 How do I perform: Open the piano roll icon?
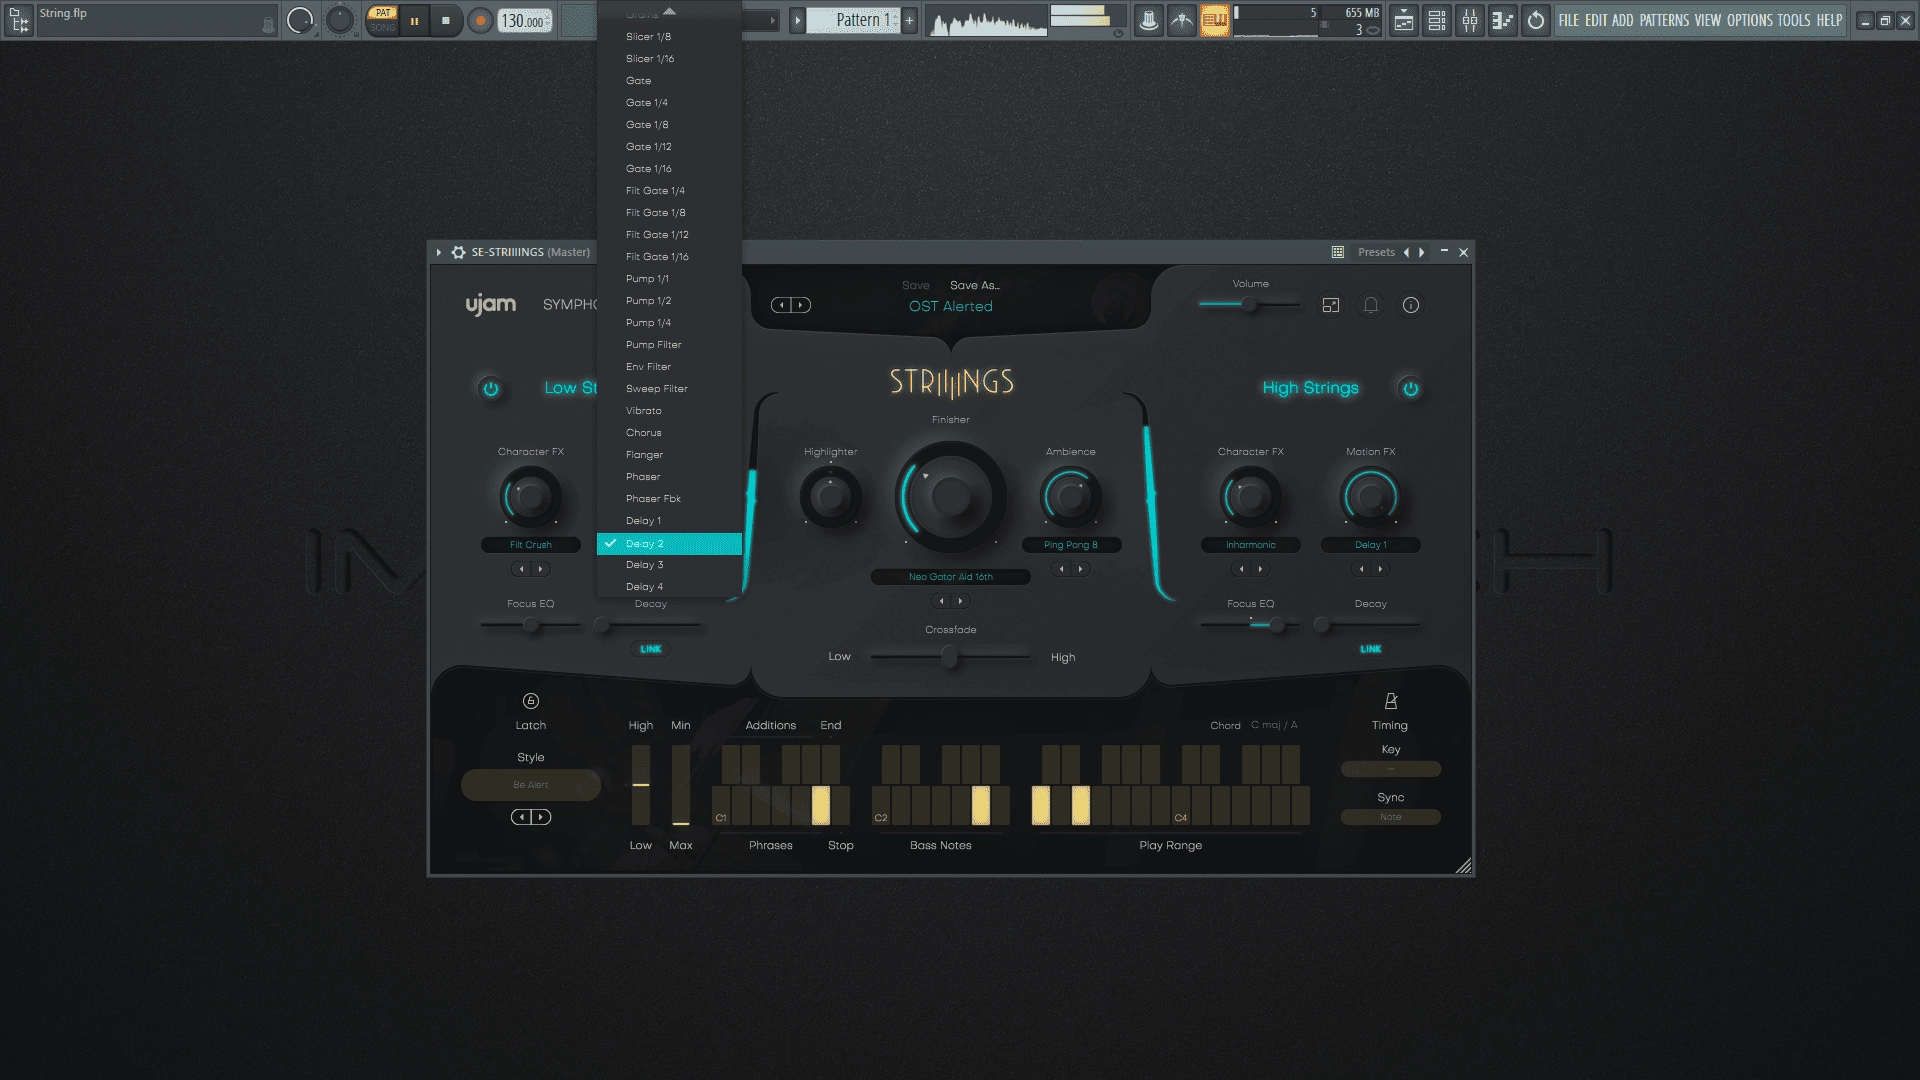coord(1503,20)
